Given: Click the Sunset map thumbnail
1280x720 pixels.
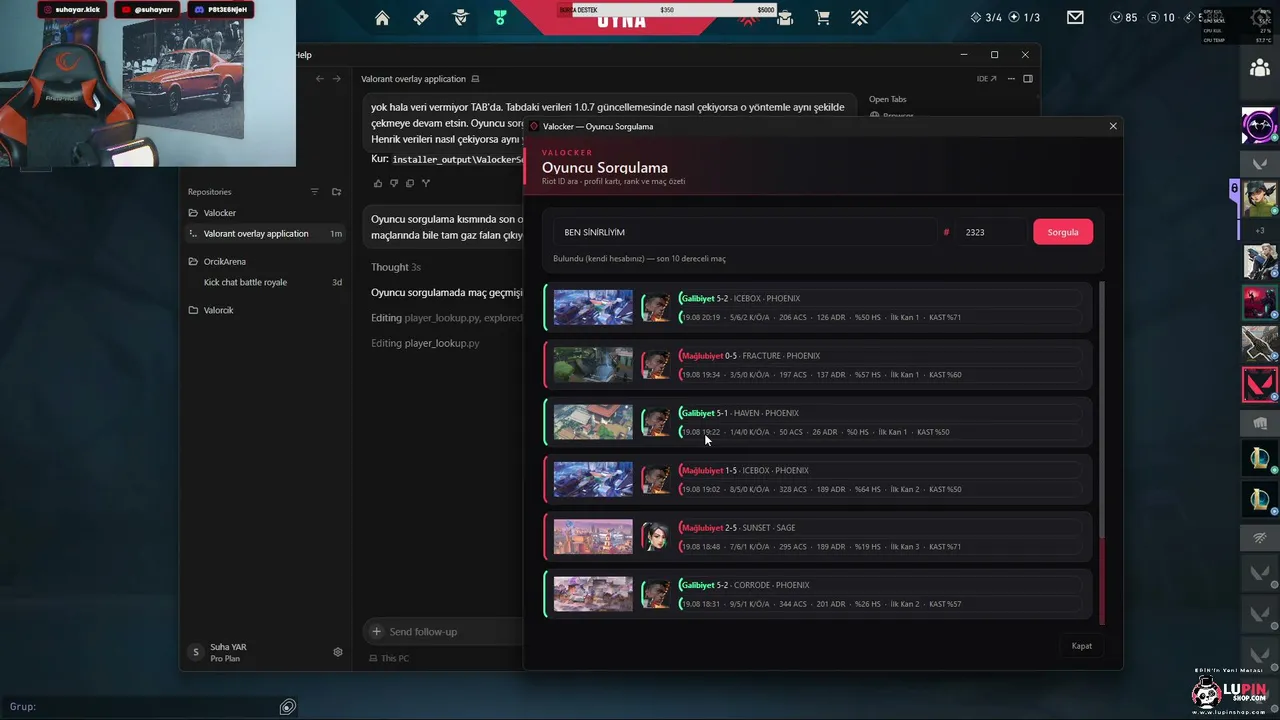Looking at the screenshot, I should coord(593,537).
